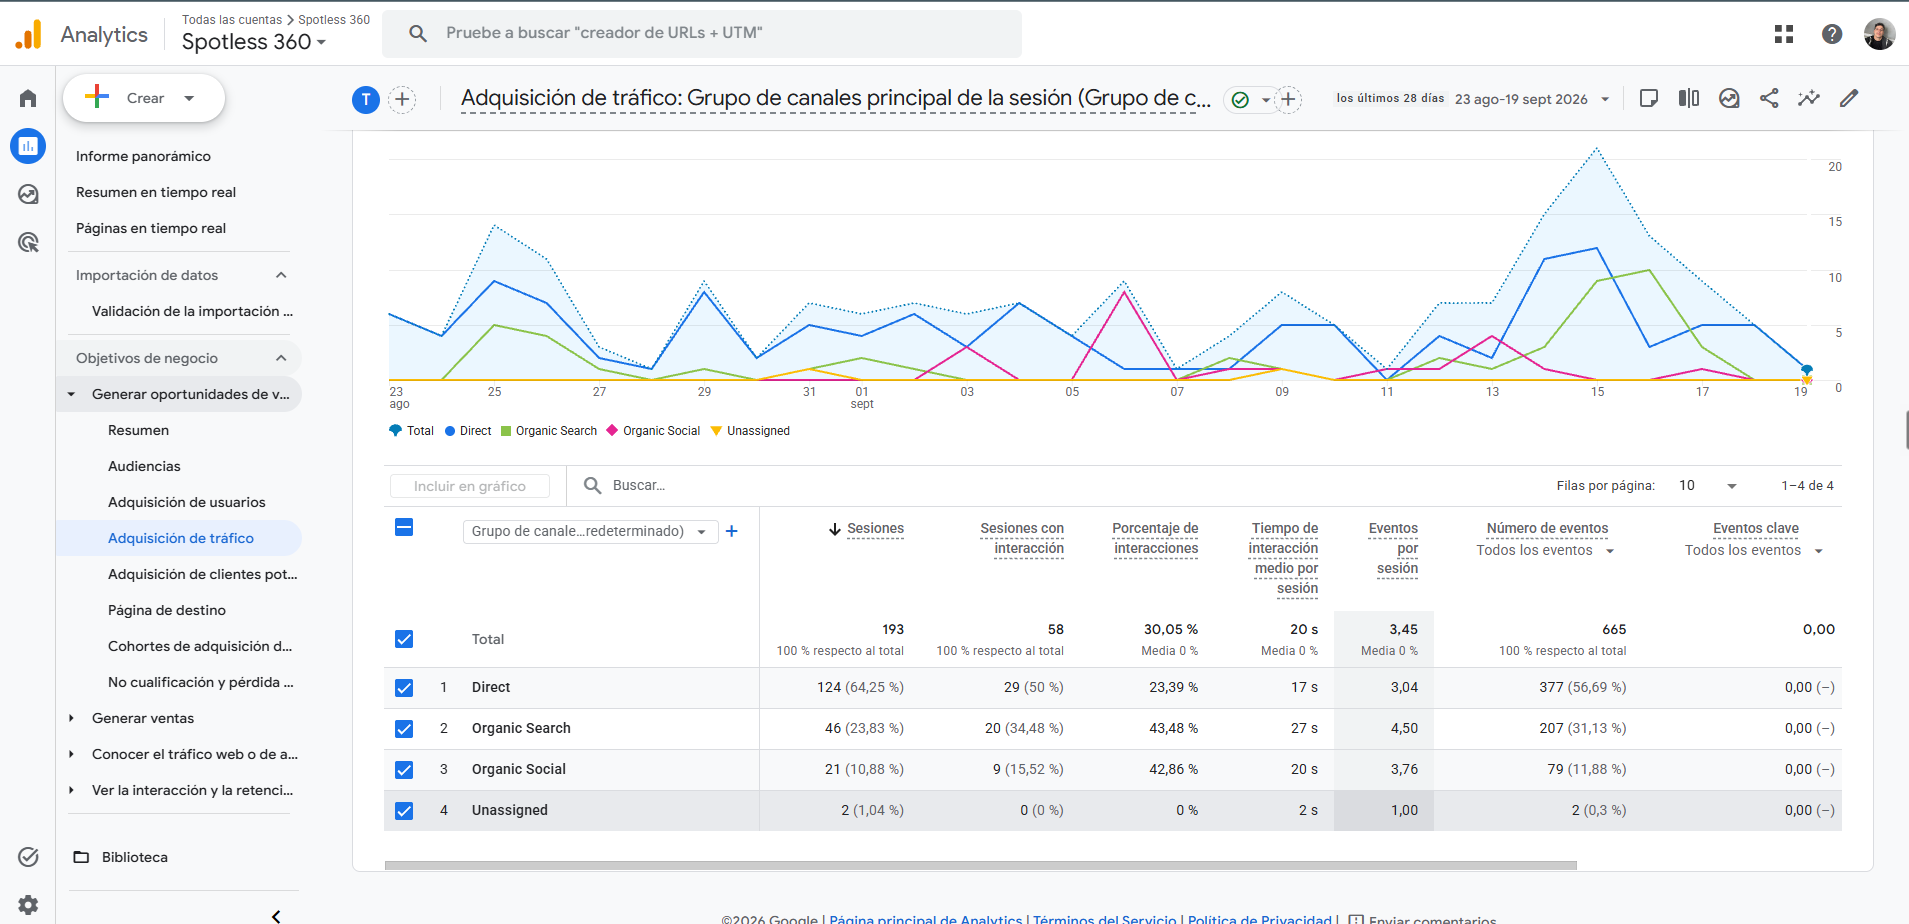Open the Crear dropdown
The image size is (1909, 924).
144,98
